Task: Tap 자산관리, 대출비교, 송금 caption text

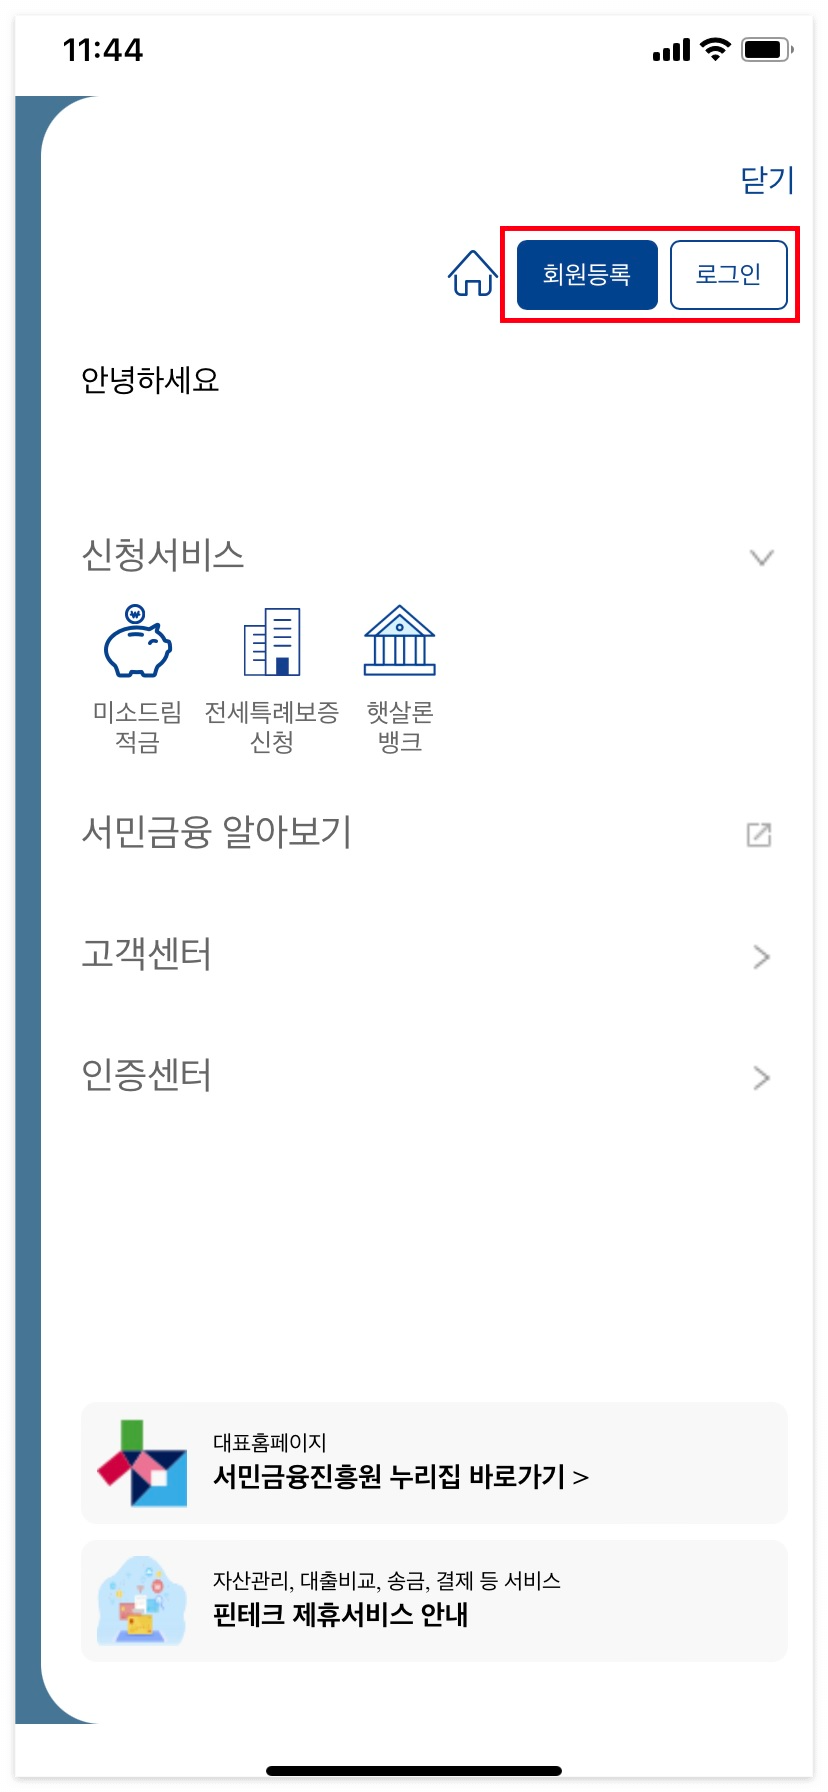Action: (387, 1581)
